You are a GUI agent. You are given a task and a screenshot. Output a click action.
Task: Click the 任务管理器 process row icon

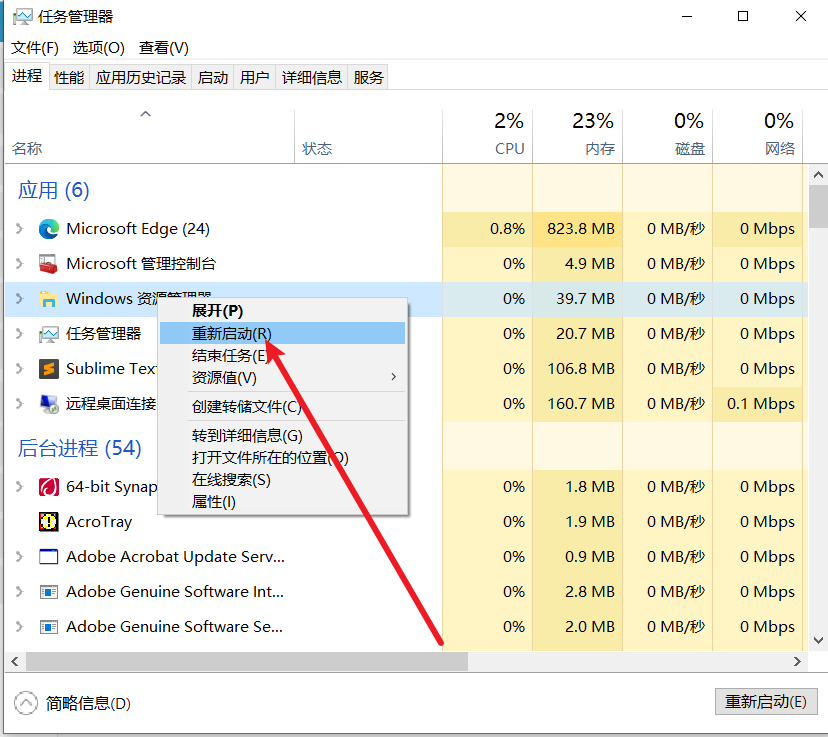tap(49, 334)
